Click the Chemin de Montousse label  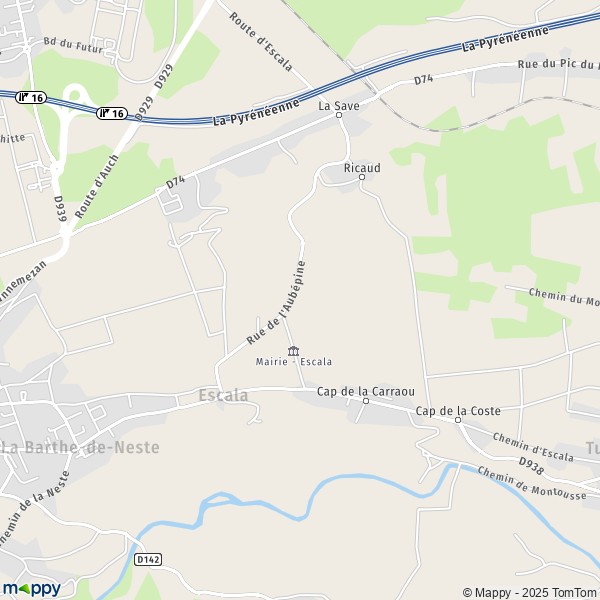point(532,483)
